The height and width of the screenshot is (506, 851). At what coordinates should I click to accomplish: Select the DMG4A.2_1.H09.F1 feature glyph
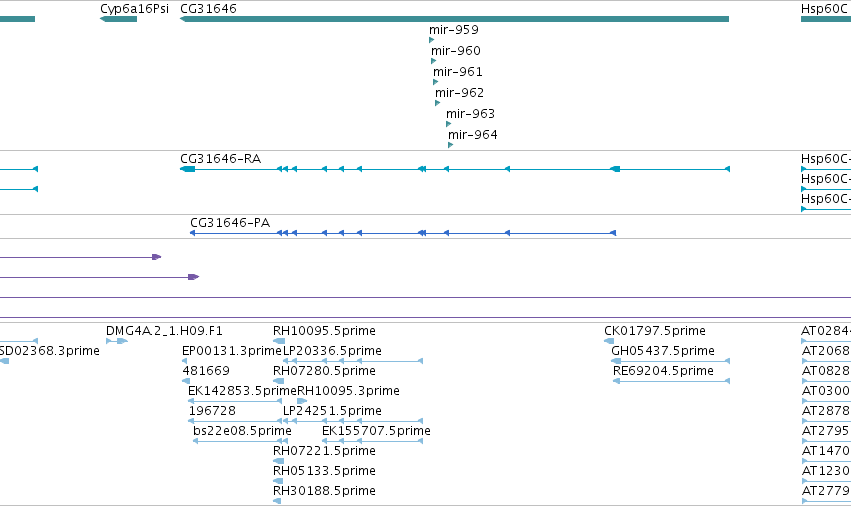[117, 341]
